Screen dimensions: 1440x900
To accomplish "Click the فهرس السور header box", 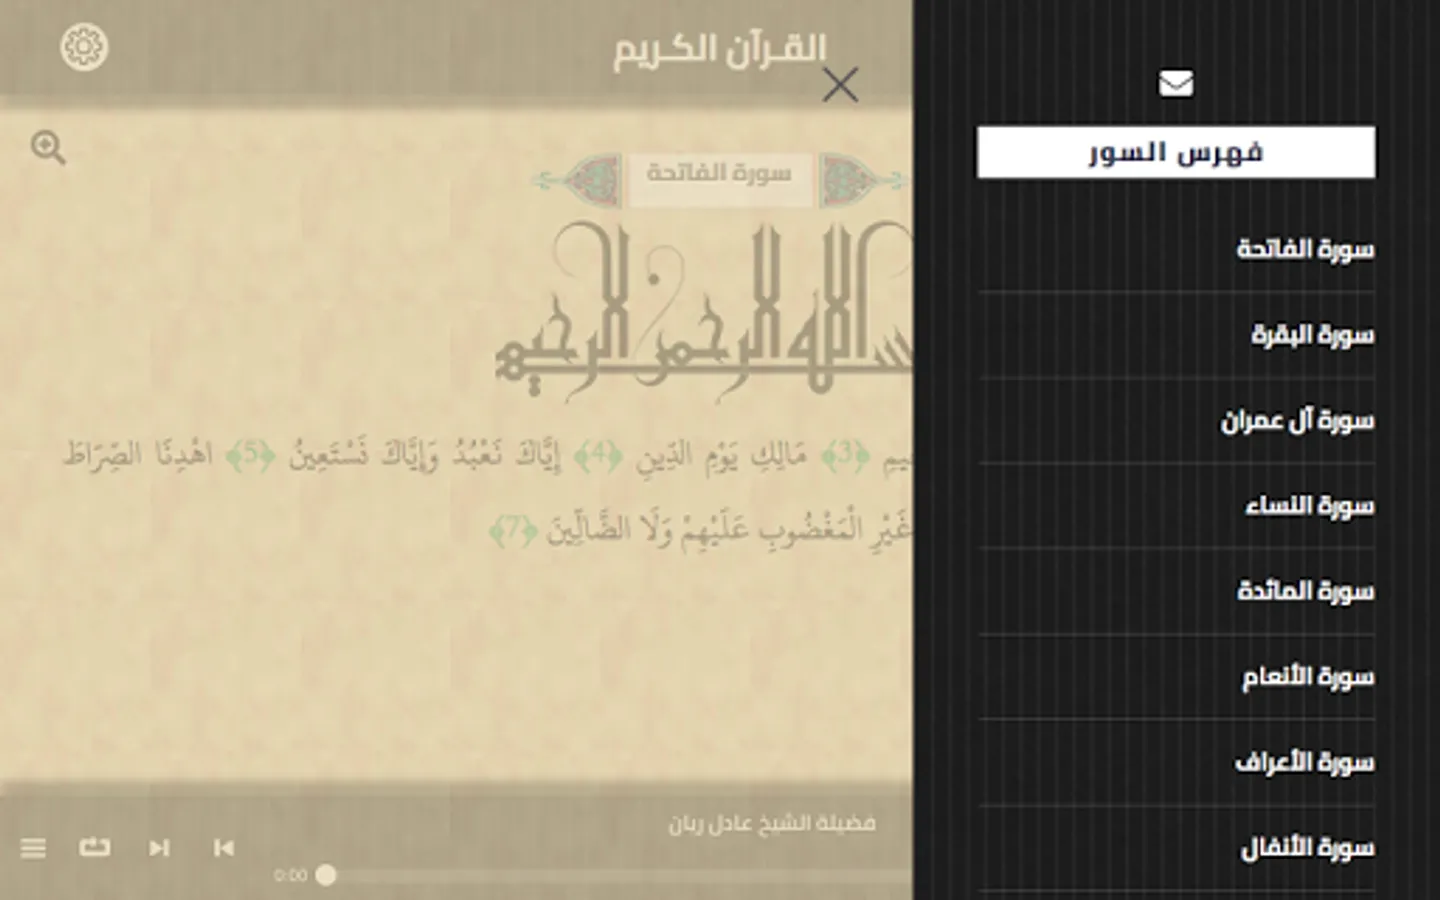I will coord(1176,152).
